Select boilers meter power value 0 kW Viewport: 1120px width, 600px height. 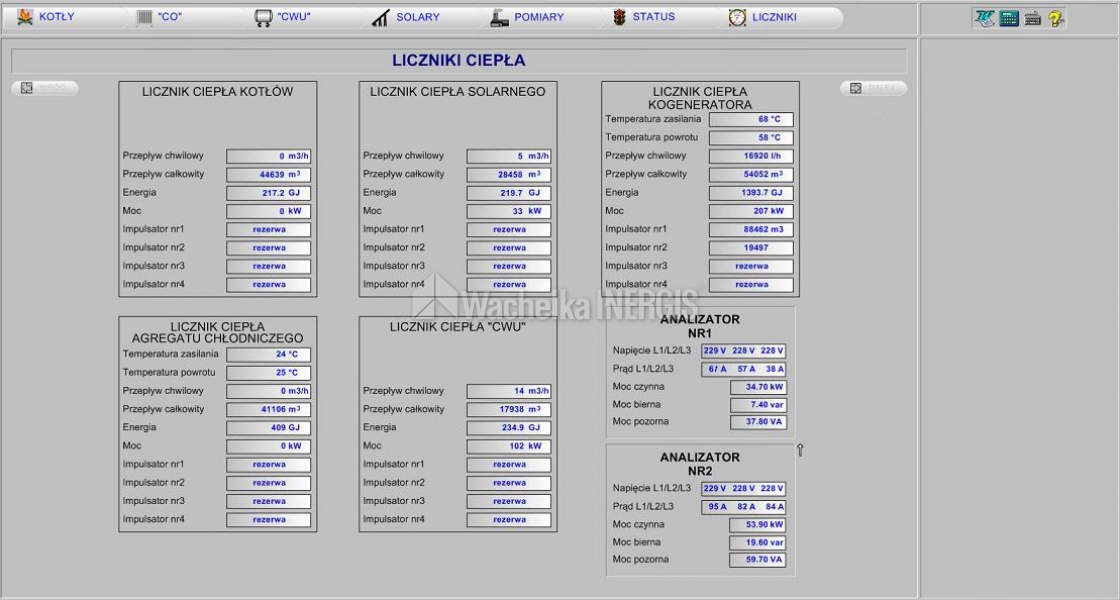tap(269, 211)
